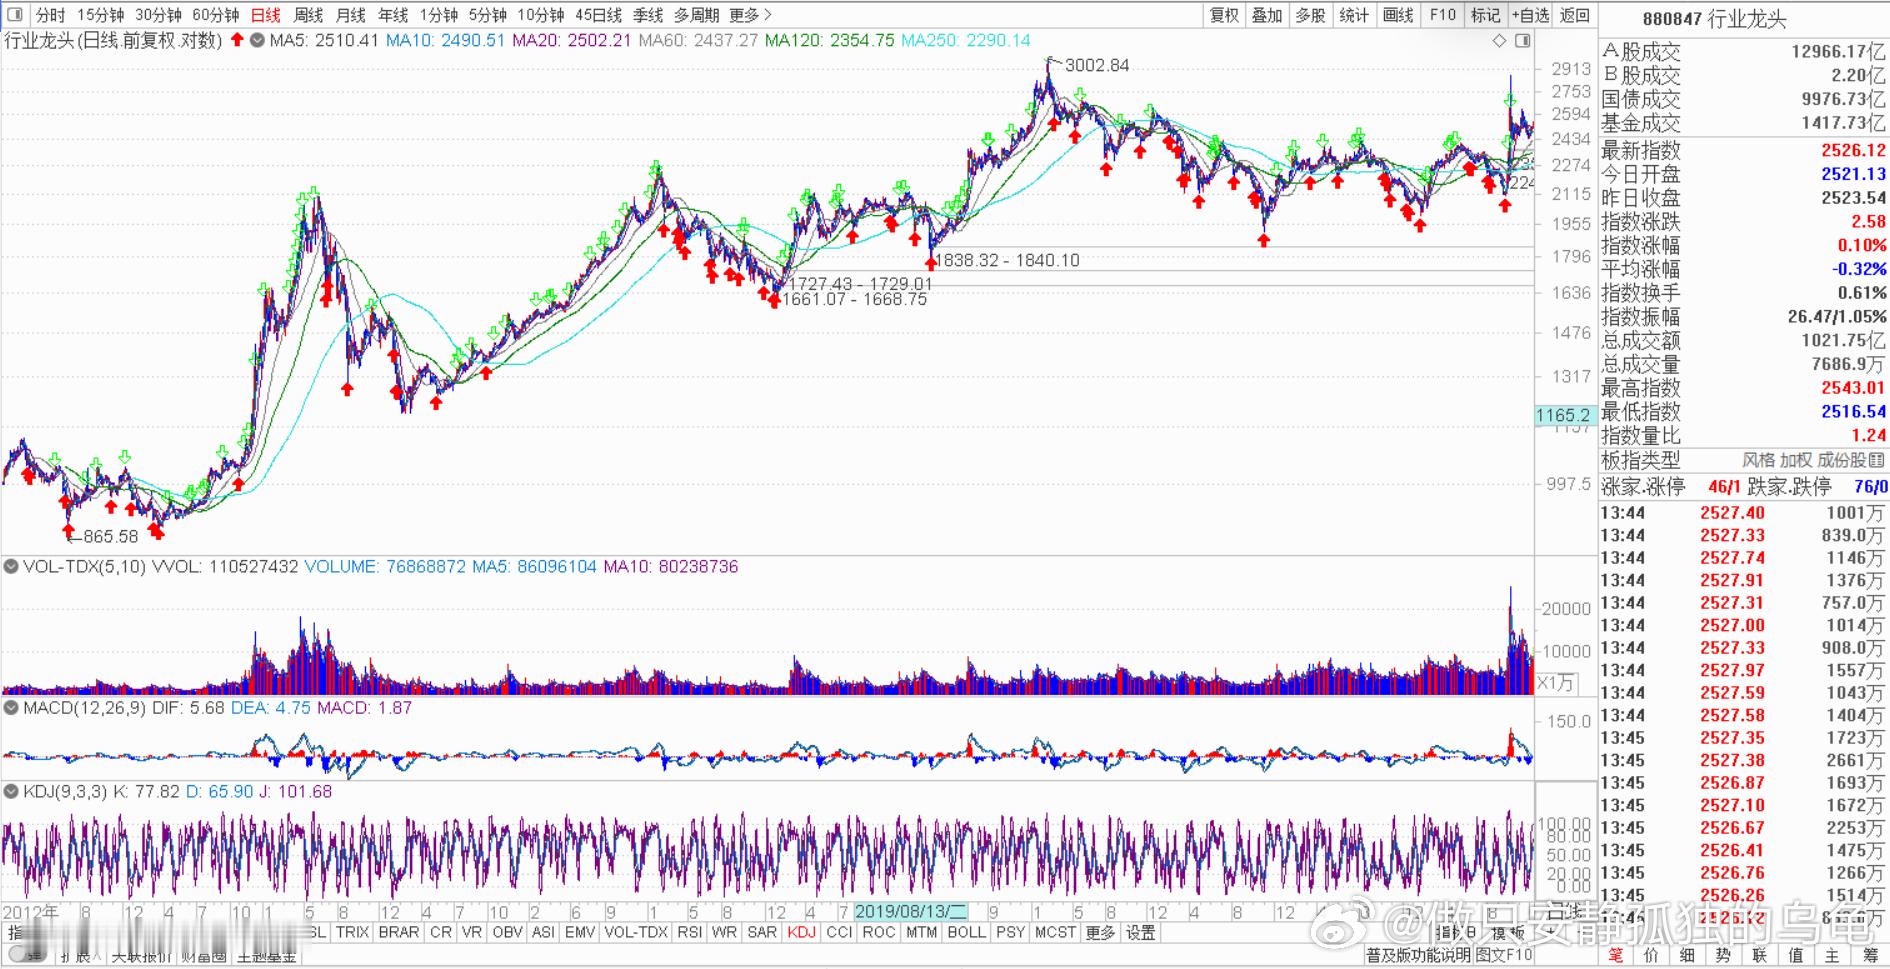The height and width of the screenshot is (969, 1890).
Task: Select the RSI indicator tab
Action: pos(689,932)
